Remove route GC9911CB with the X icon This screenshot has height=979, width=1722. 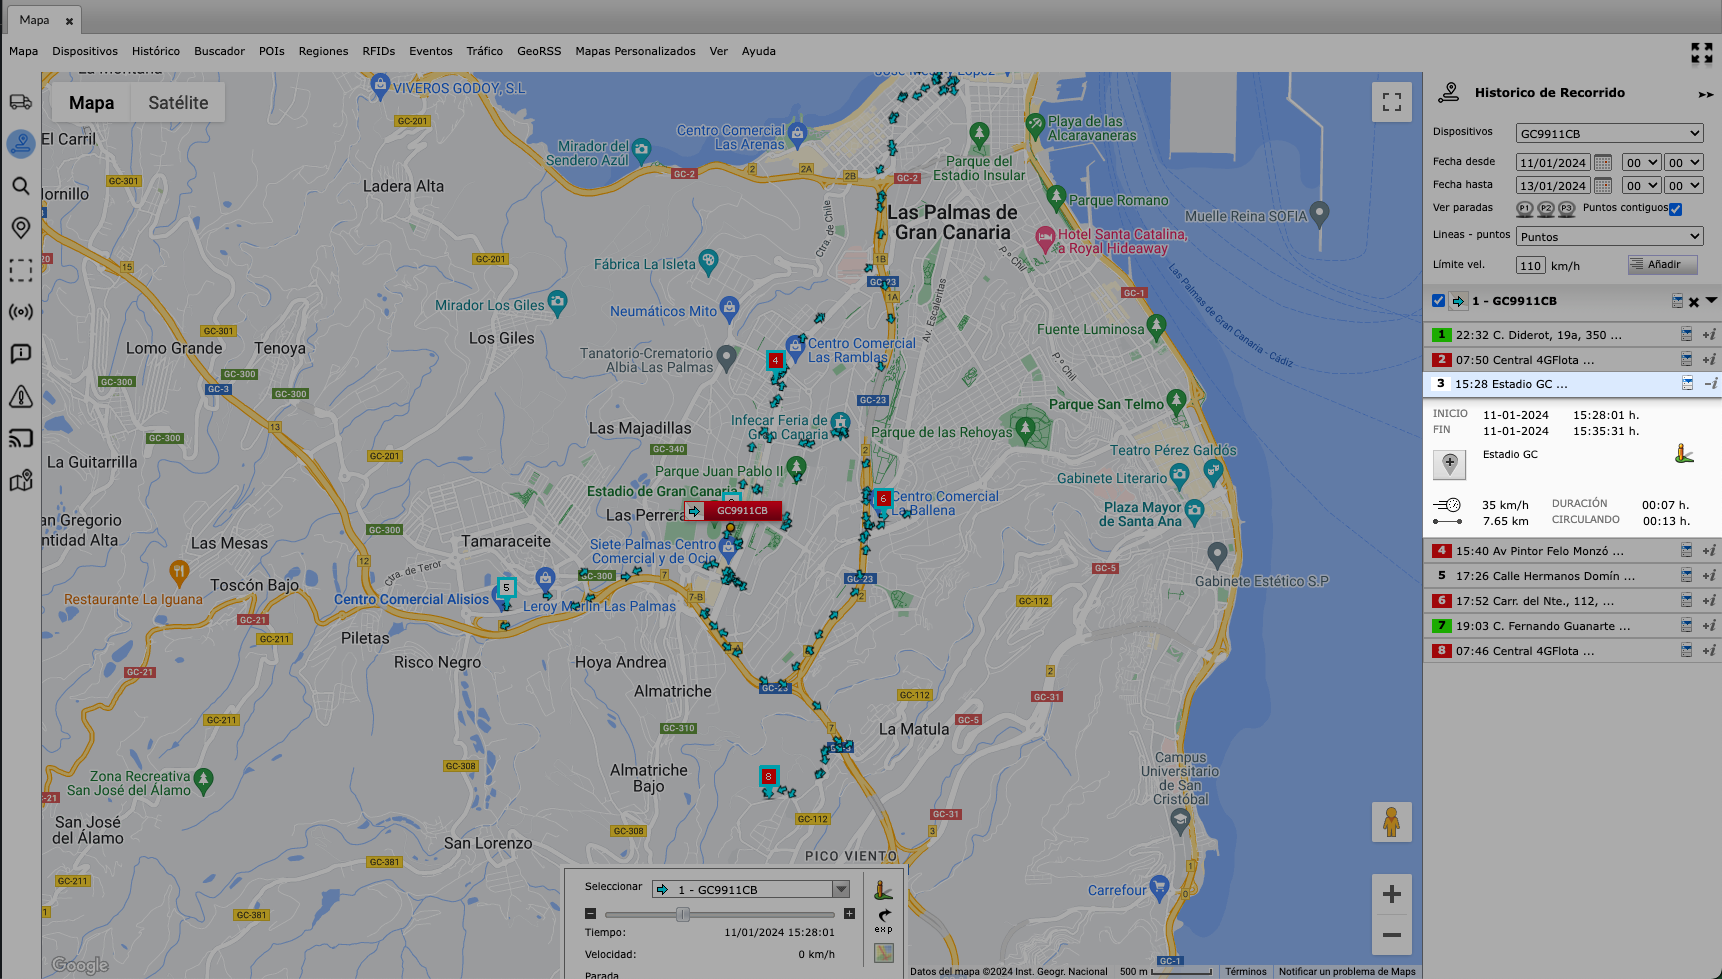pyautogui.click(x=1694, y=302)
